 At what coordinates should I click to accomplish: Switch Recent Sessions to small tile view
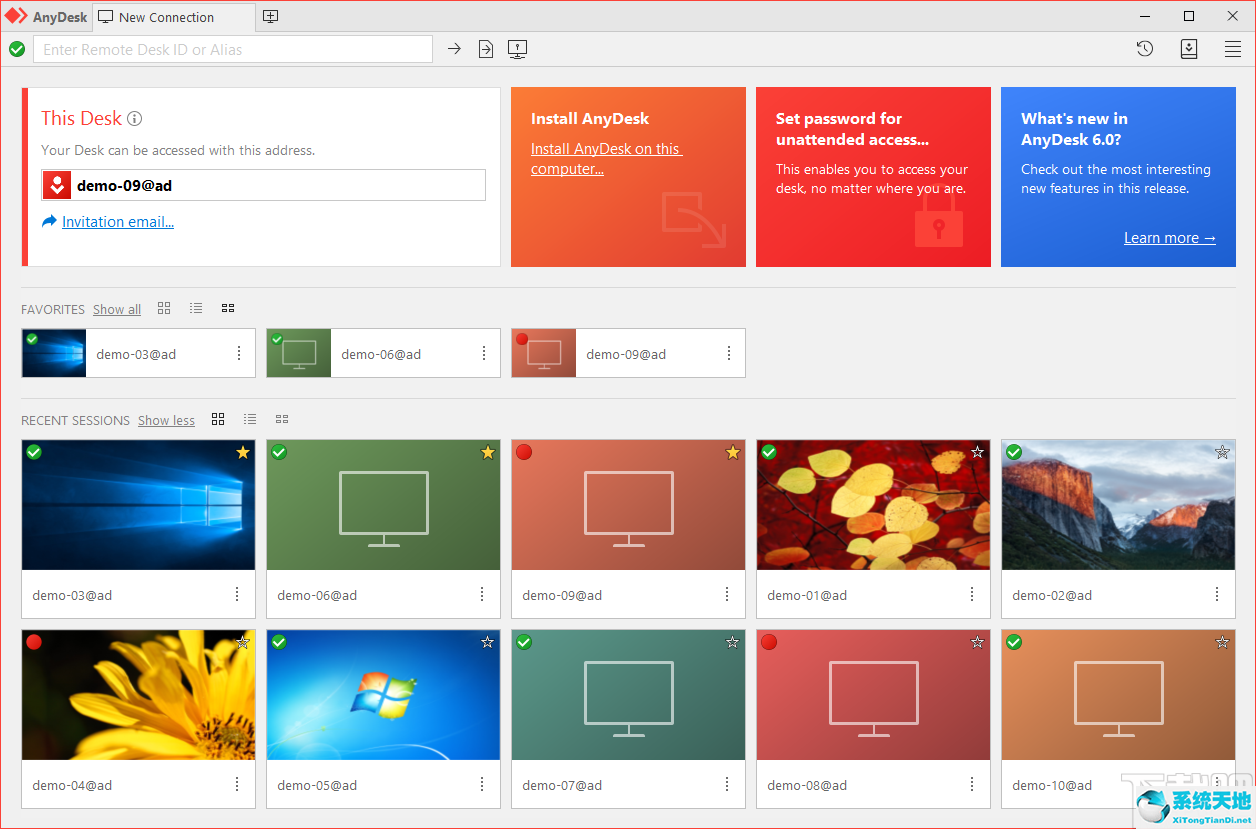(x=282, y=419)
